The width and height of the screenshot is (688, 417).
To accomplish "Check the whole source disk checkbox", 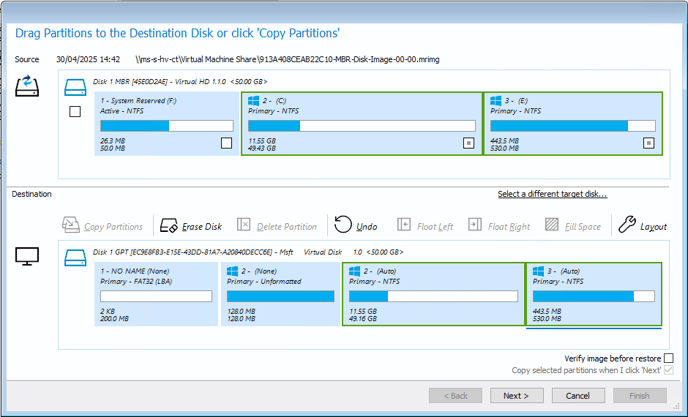I will 75,111.
